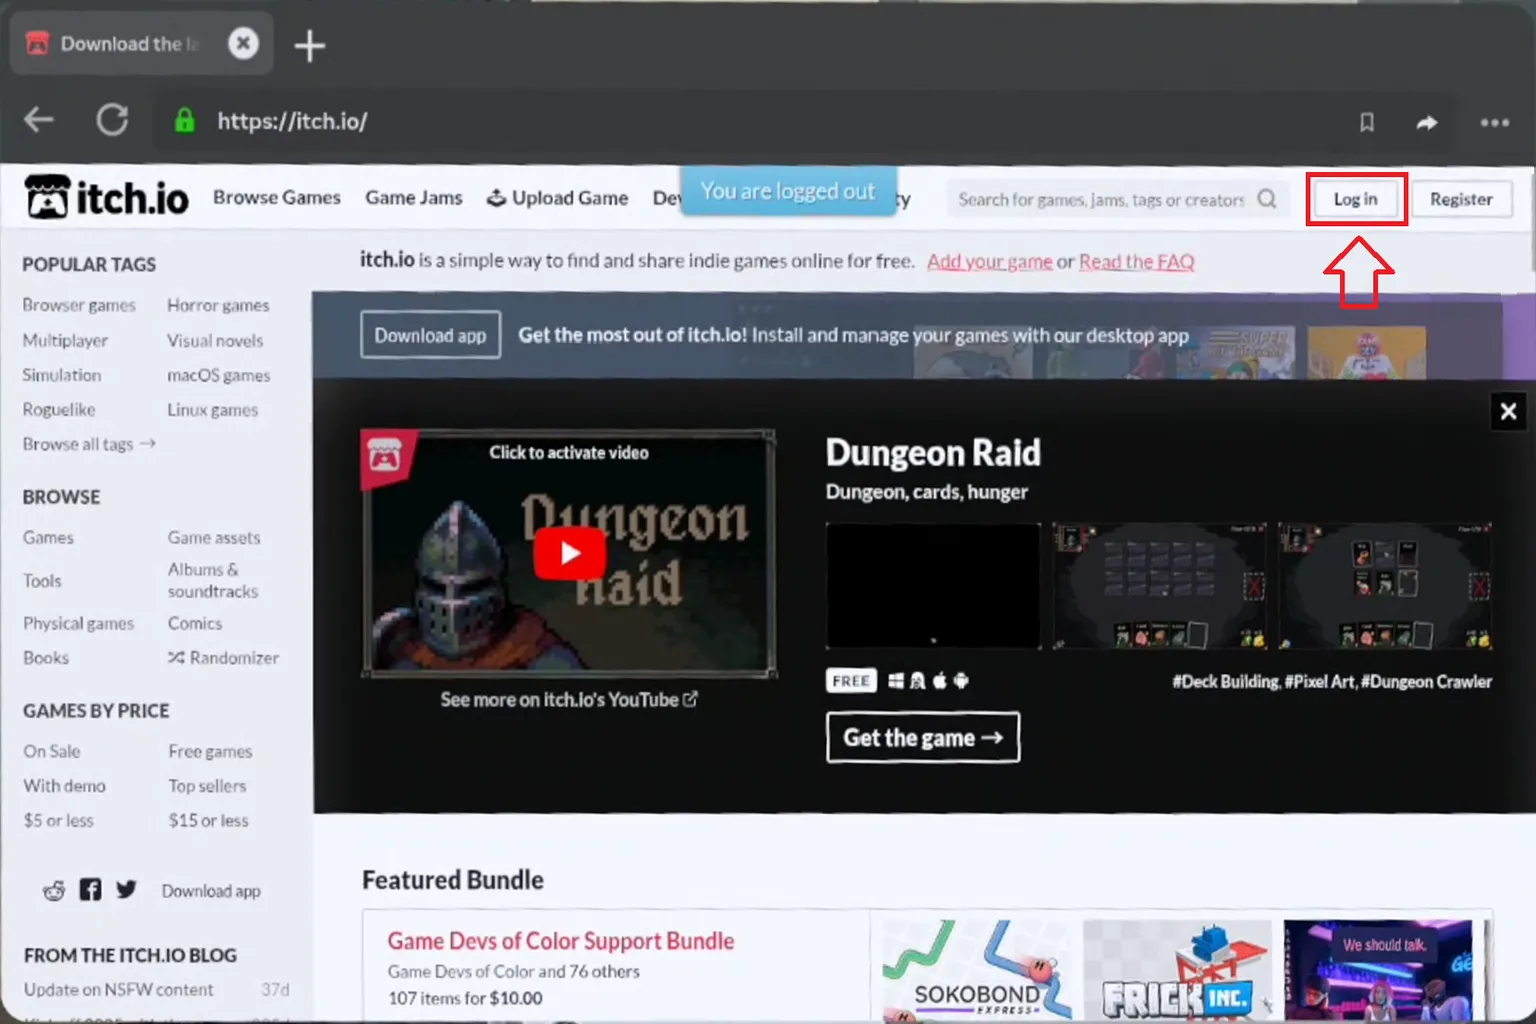View Top sellers

coord(207,785)
